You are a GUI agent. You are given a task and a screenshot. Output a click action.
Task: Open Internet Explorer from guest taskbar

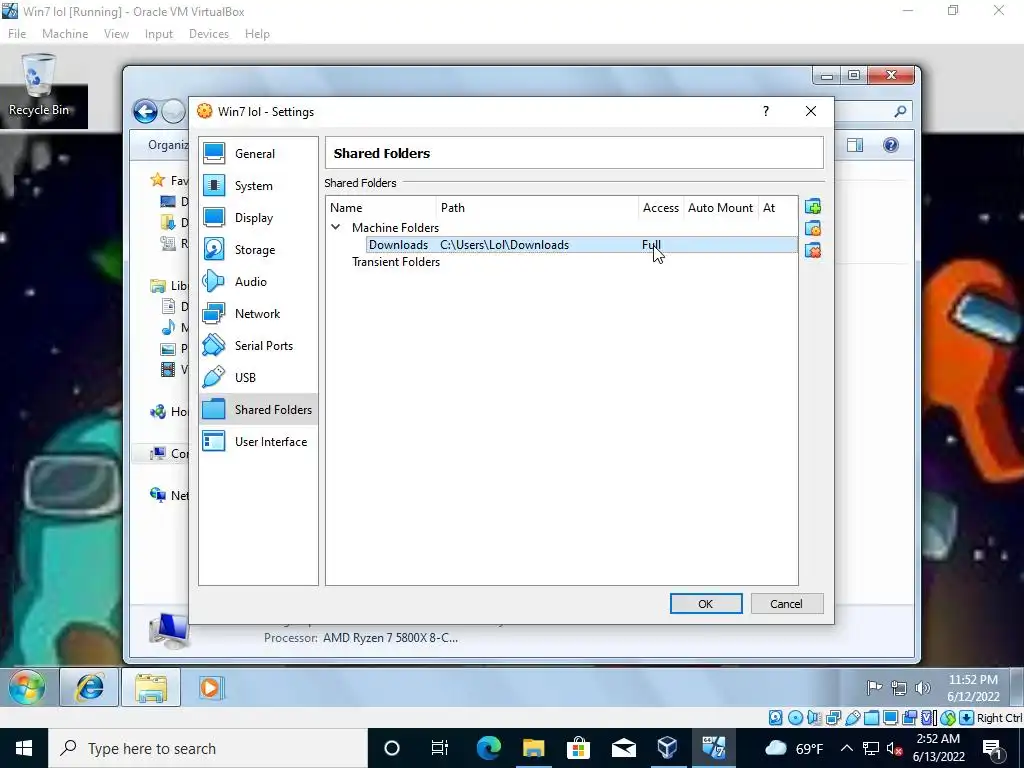(89, 687)
